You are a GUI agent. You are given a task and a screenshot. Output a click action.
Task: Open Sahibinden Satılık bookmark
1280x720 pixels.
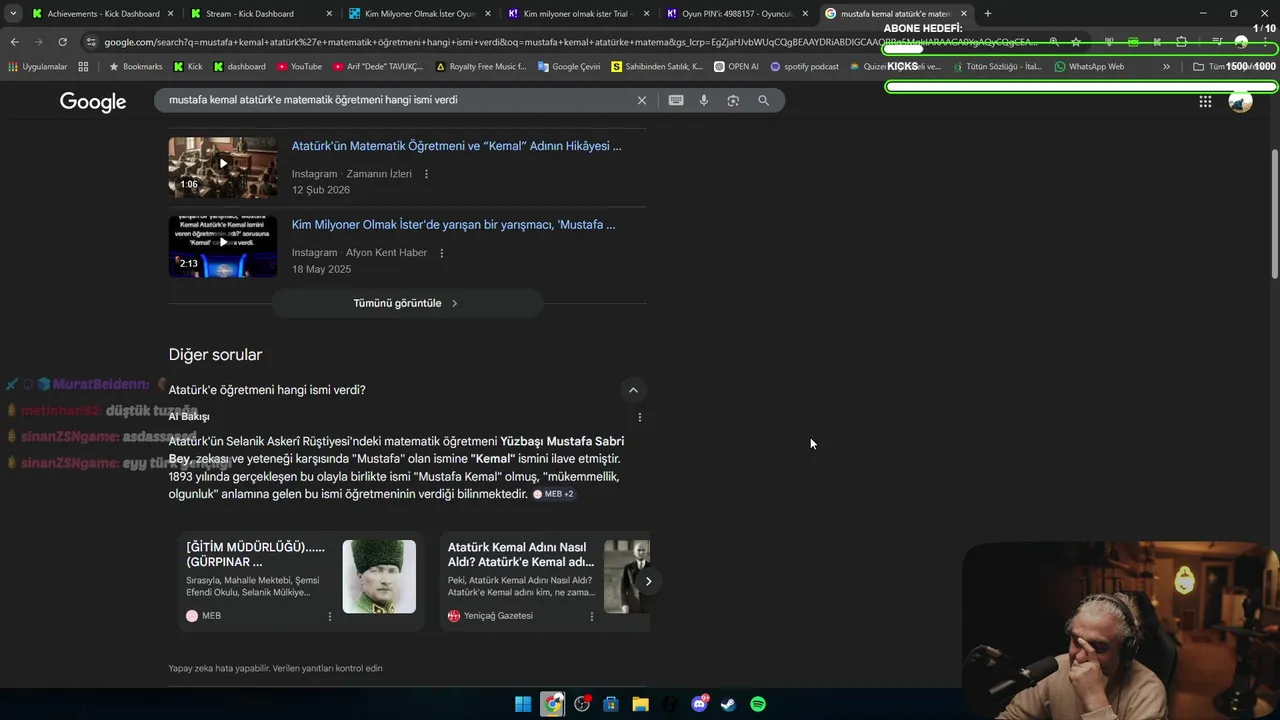click(x=657, y=67)
